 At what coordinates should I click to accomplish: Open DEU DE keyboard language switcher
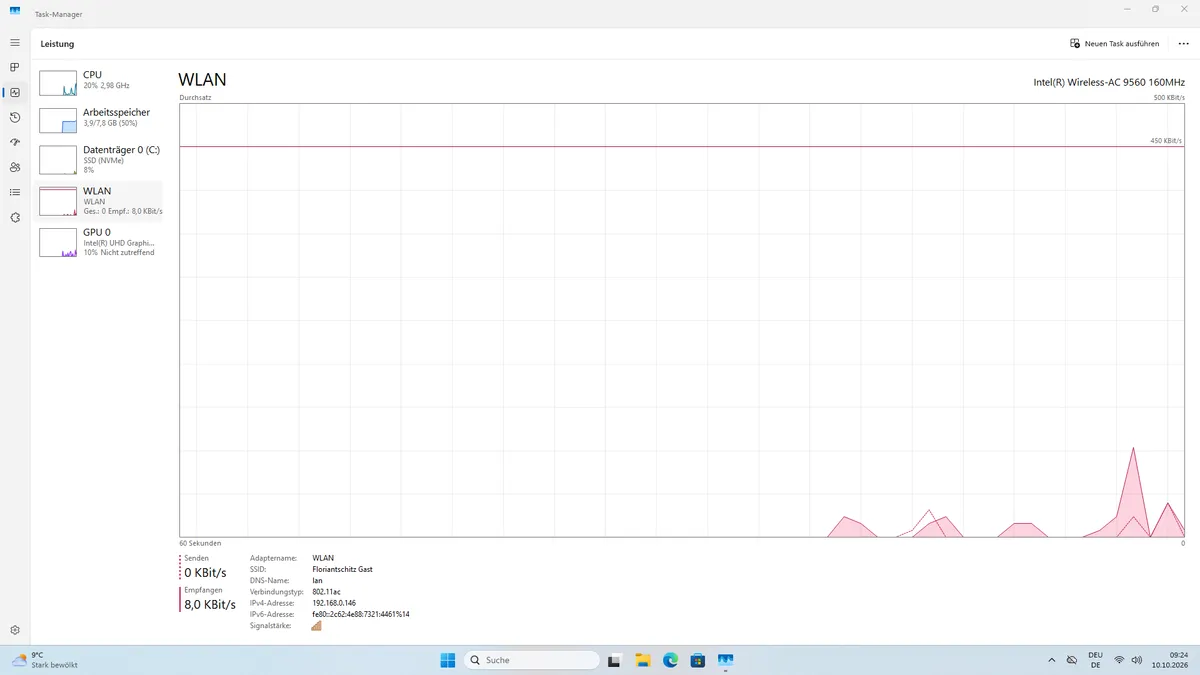1095,660
